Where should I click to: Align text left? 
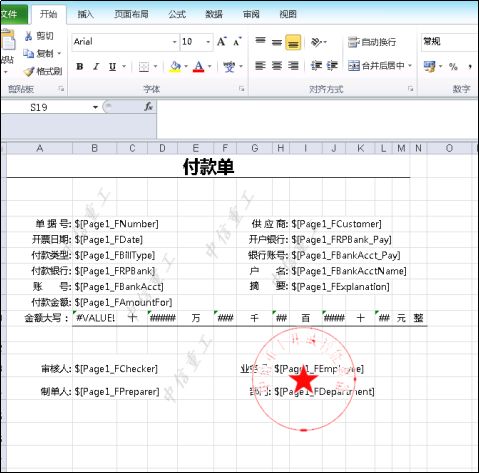point(260,66)
